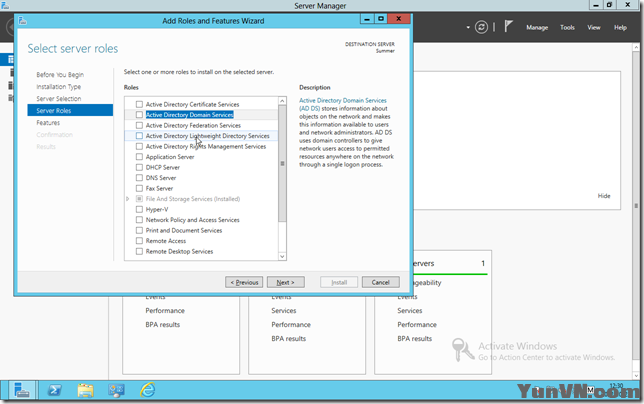644x404 pixels.
Task: Open BPA results in the servers tile
Action: (x=414, y=338)
